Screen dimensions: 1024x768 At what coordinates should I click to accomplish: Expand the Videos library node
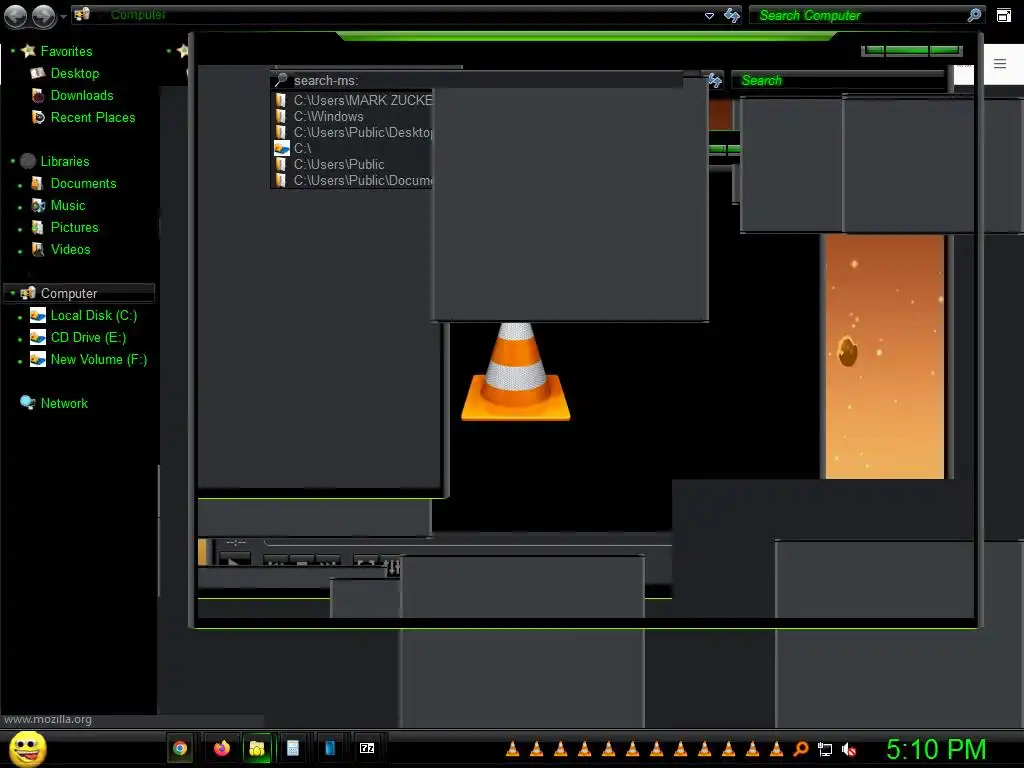point(20,251)
